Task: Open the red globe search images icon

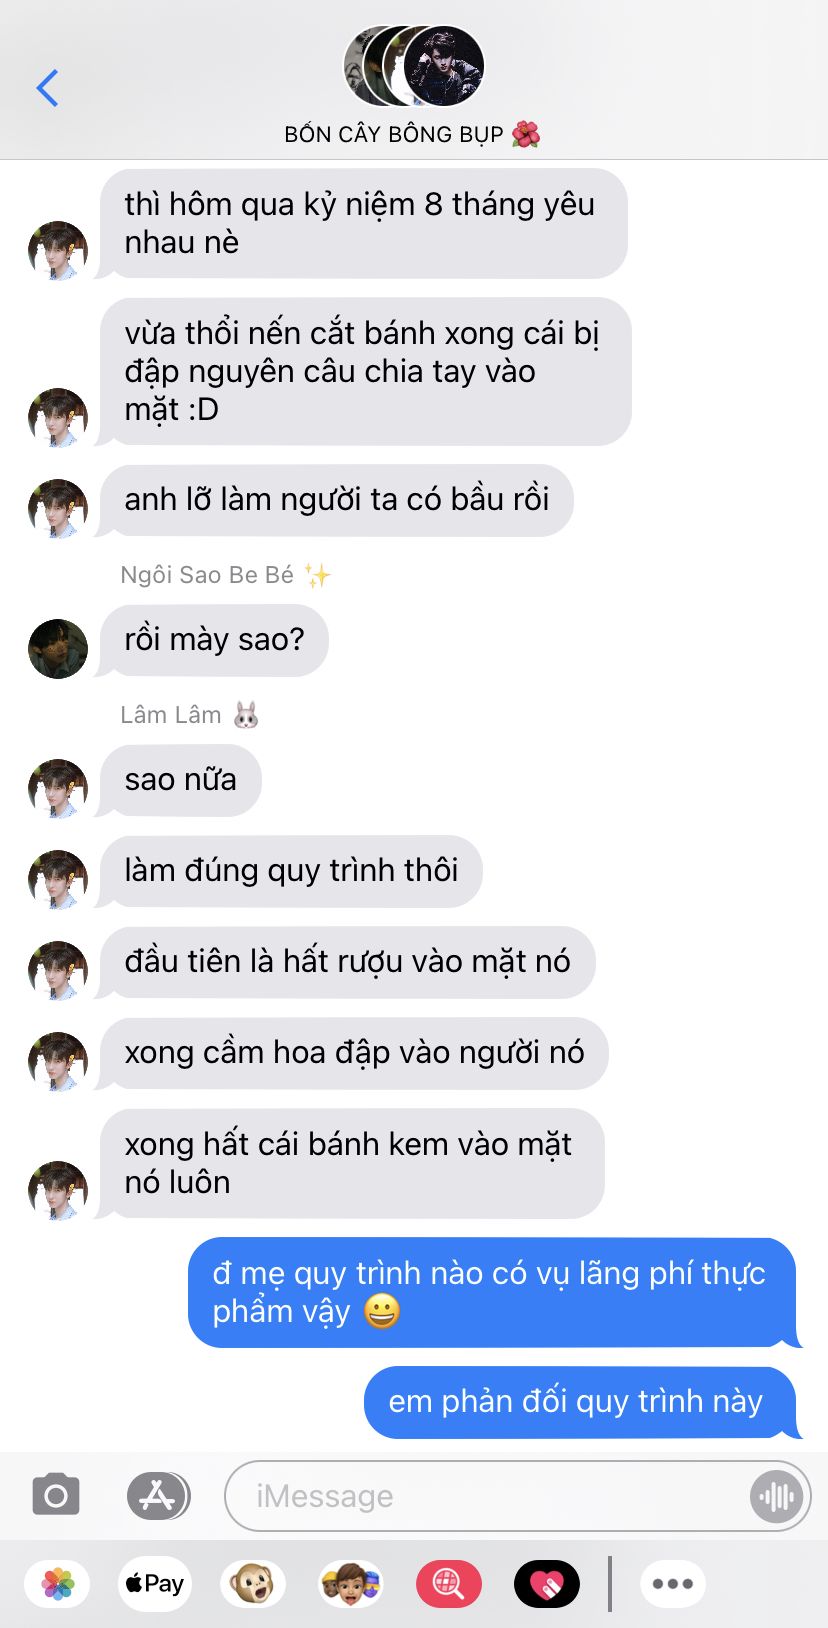Action: (x=448, y=1584)
